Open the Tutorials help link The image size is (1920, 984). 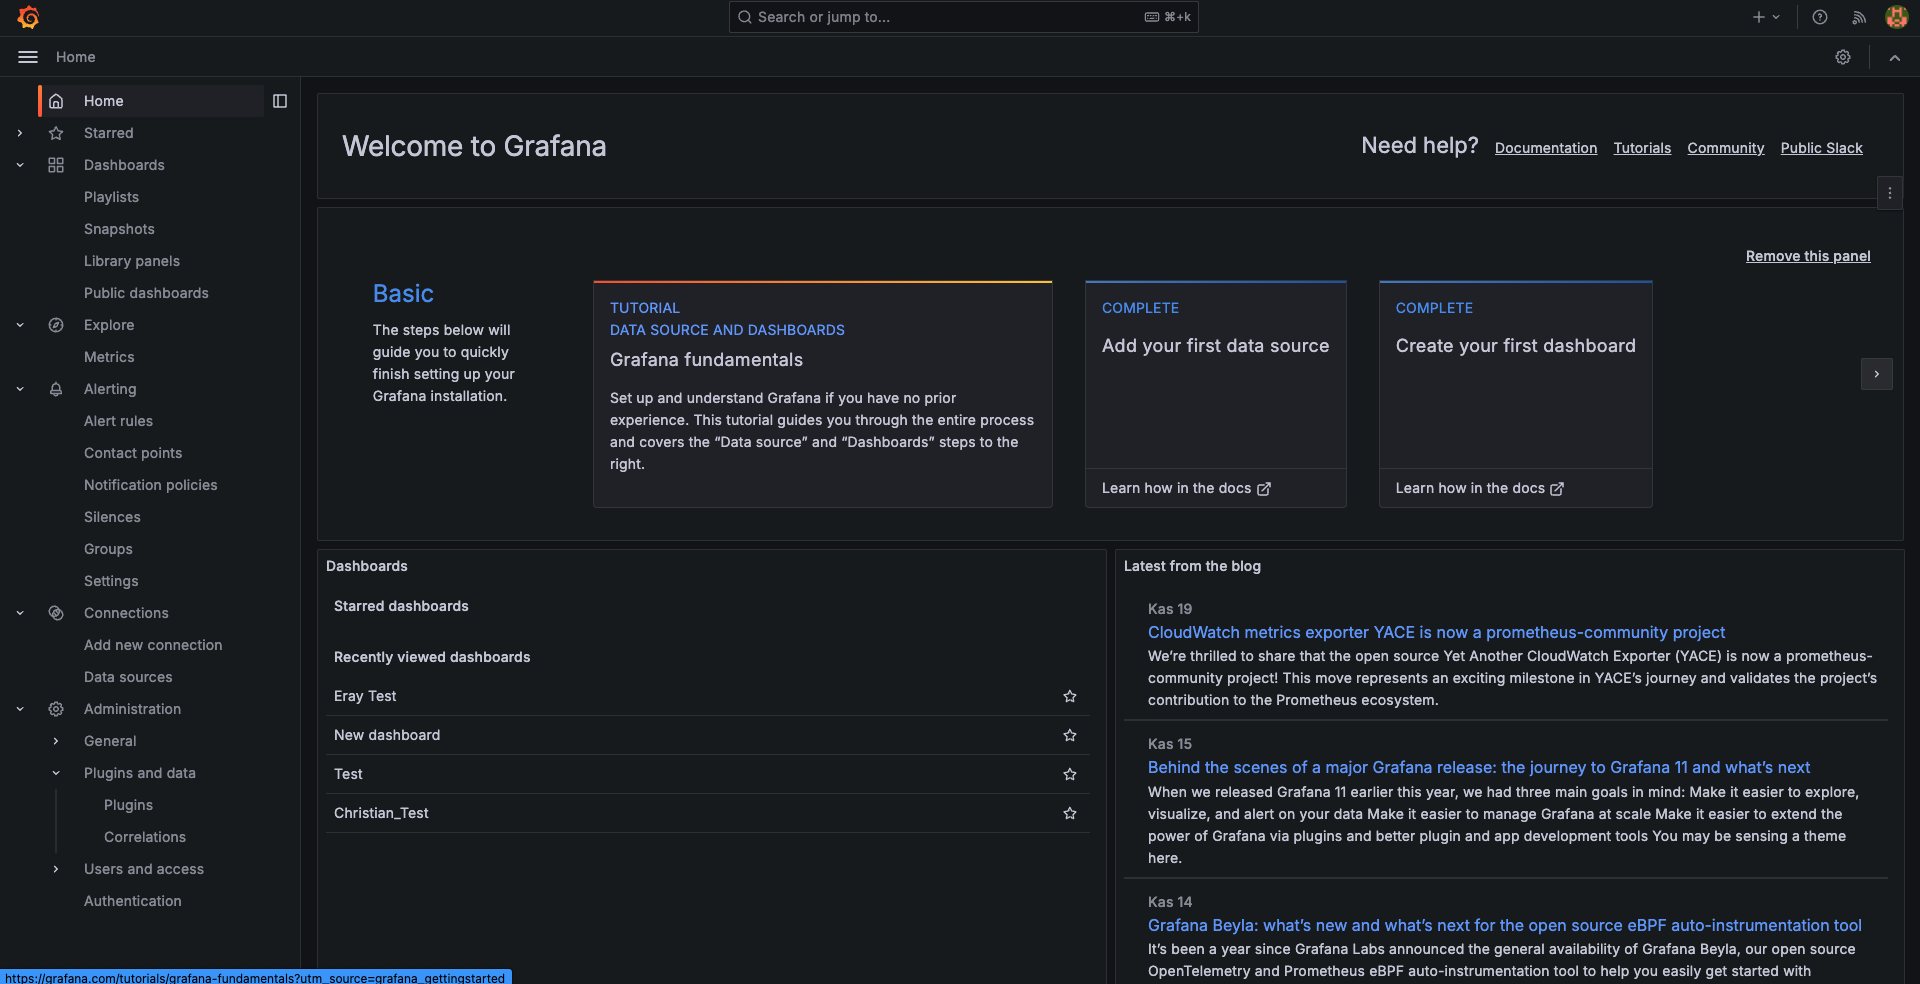point(1642,148)
